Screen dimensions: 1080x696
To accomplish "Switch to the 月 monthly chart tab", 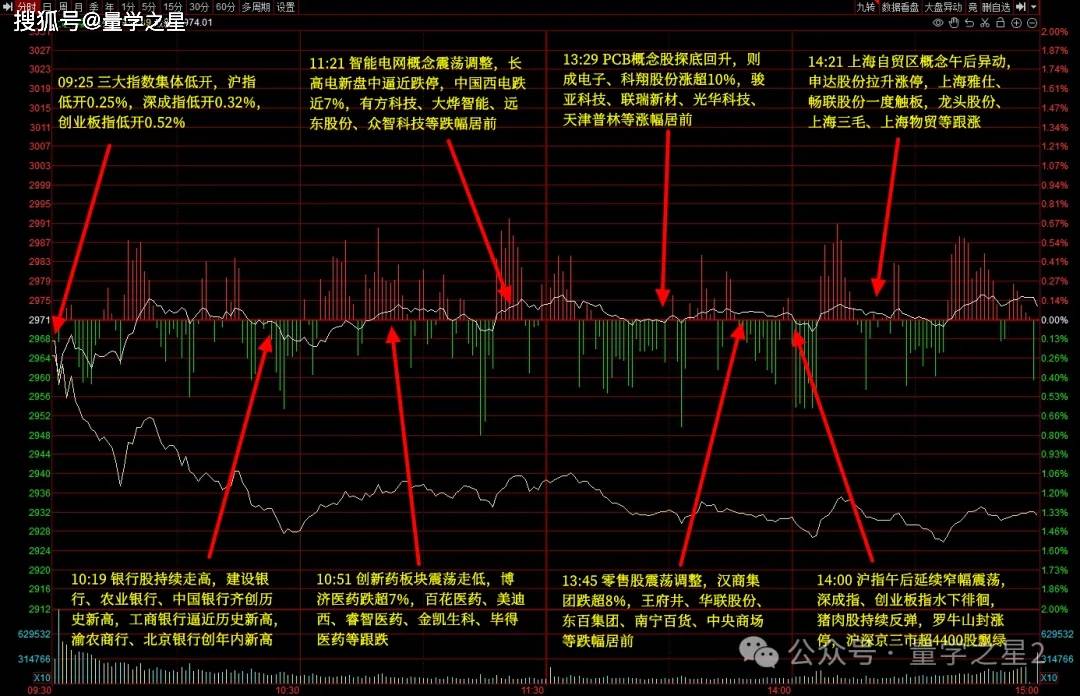I will tap(79, 7).
